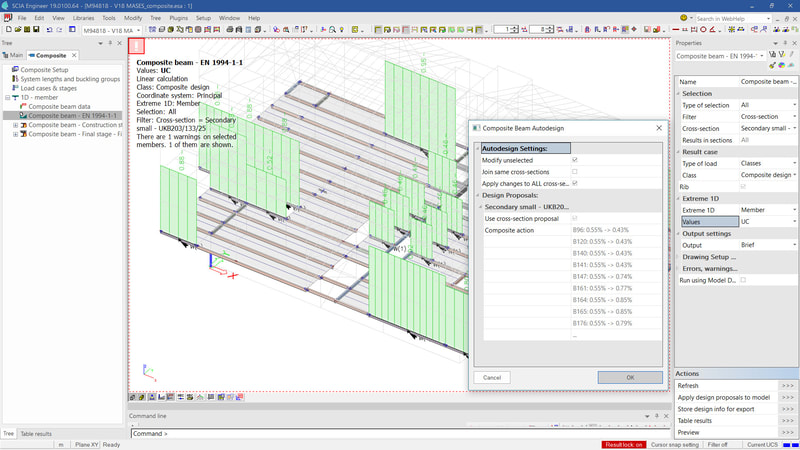This screenshot has width=800, height=450.
Task: Collapse Autodesign Settings section
Action: coord(478,148)
